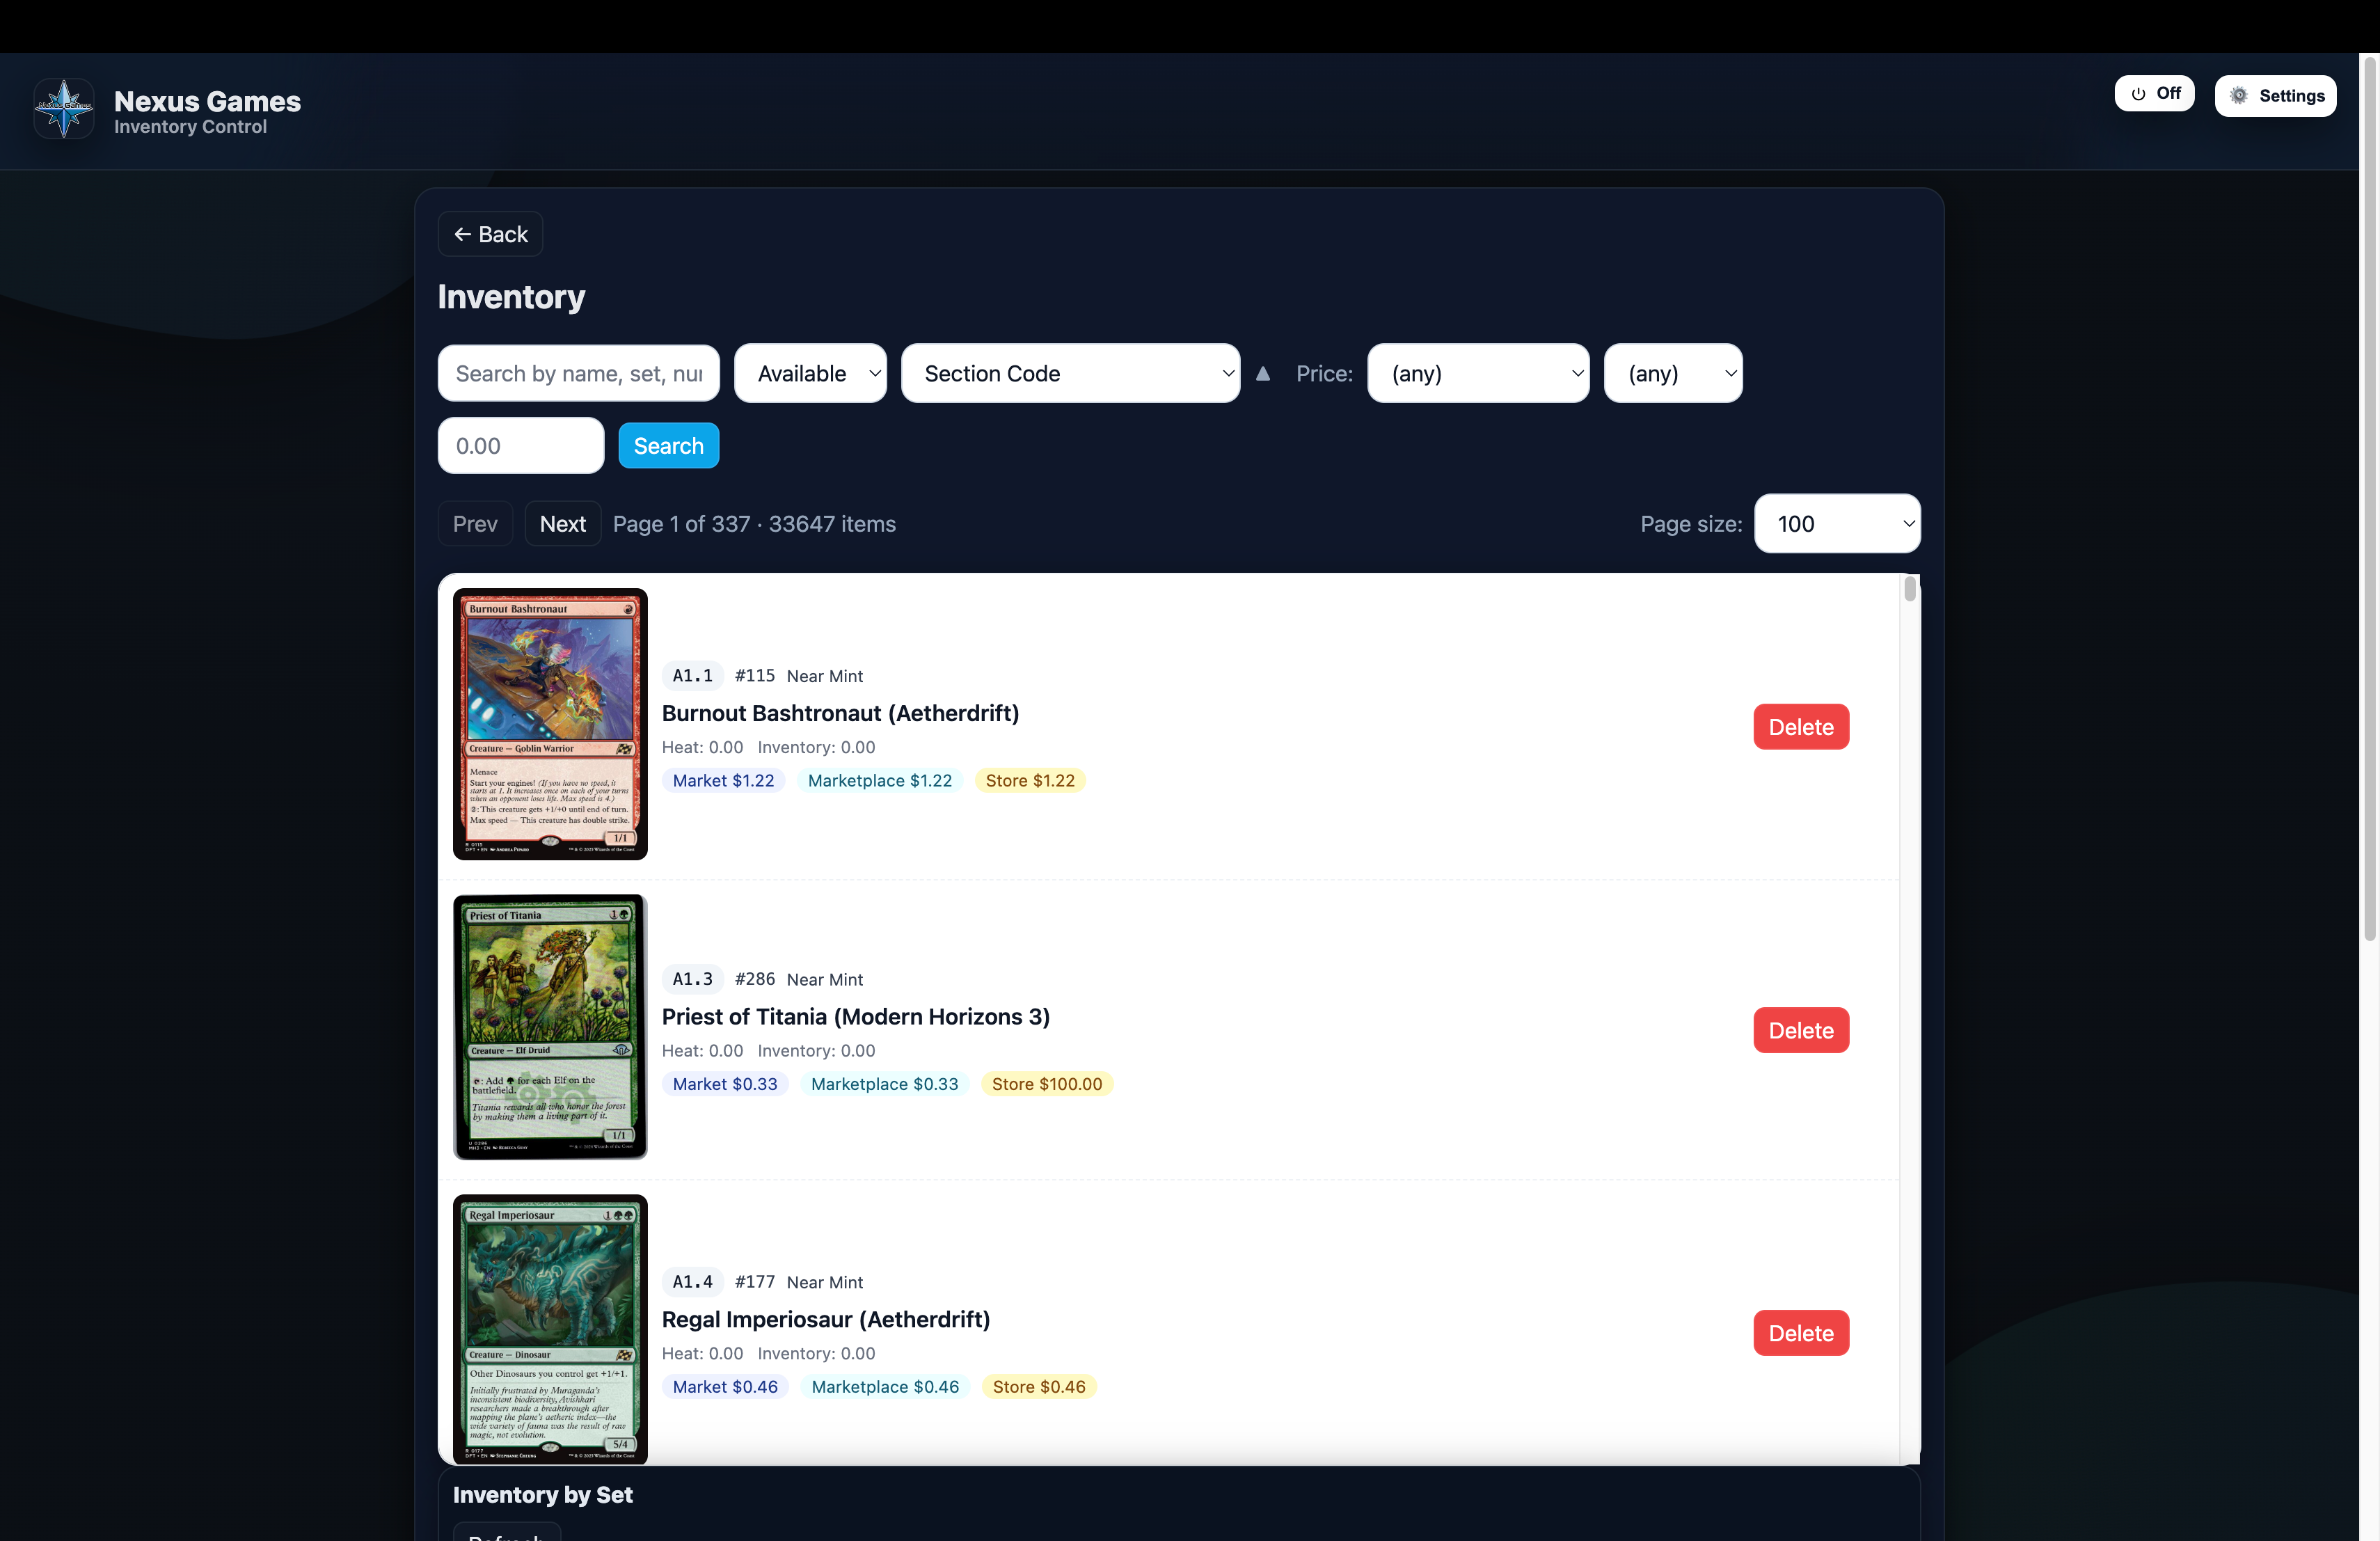This screenshot has width=2380, height=1541.
Task: Click the Burnout Bashtronaut card thumbnail
Action: [550, 724]
